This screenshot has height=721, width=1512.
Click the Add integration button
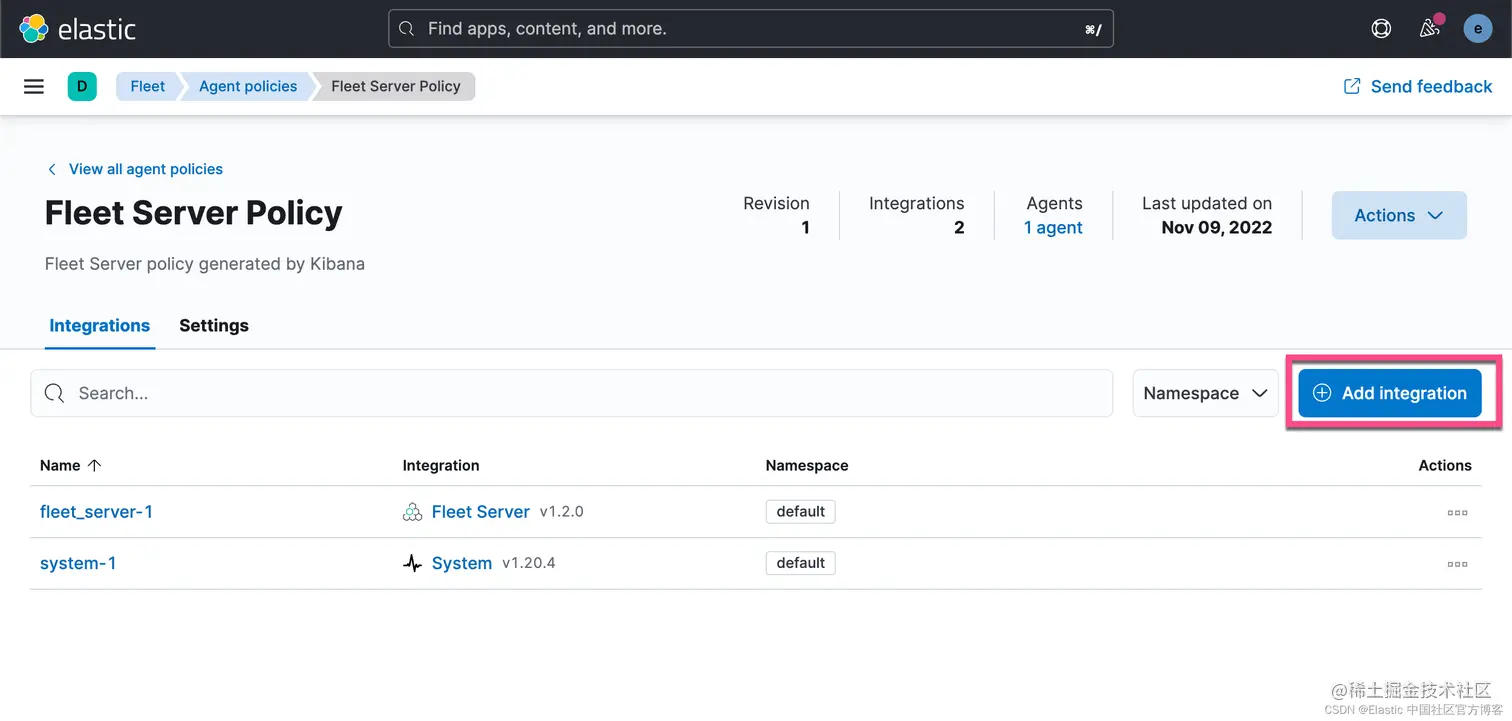(x=1390, y=393)
